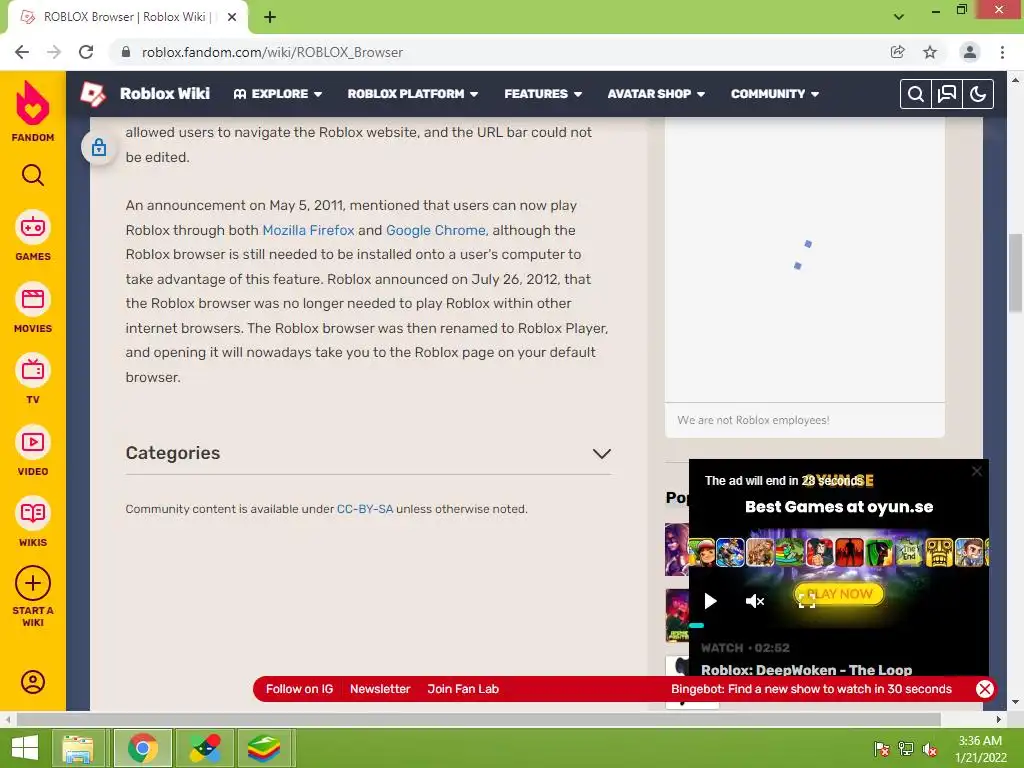Close the ROBLOX Browser tab
This screenshot has width=1024, height=768.
(232, 17)
